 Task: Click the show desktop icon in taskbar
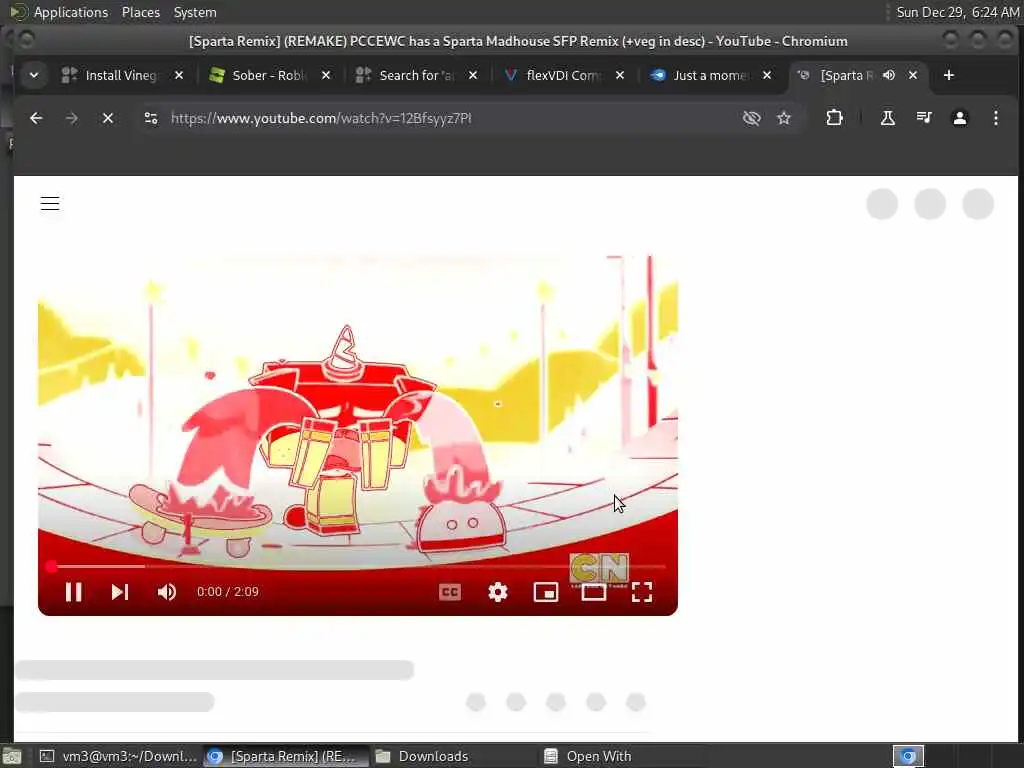12,757
